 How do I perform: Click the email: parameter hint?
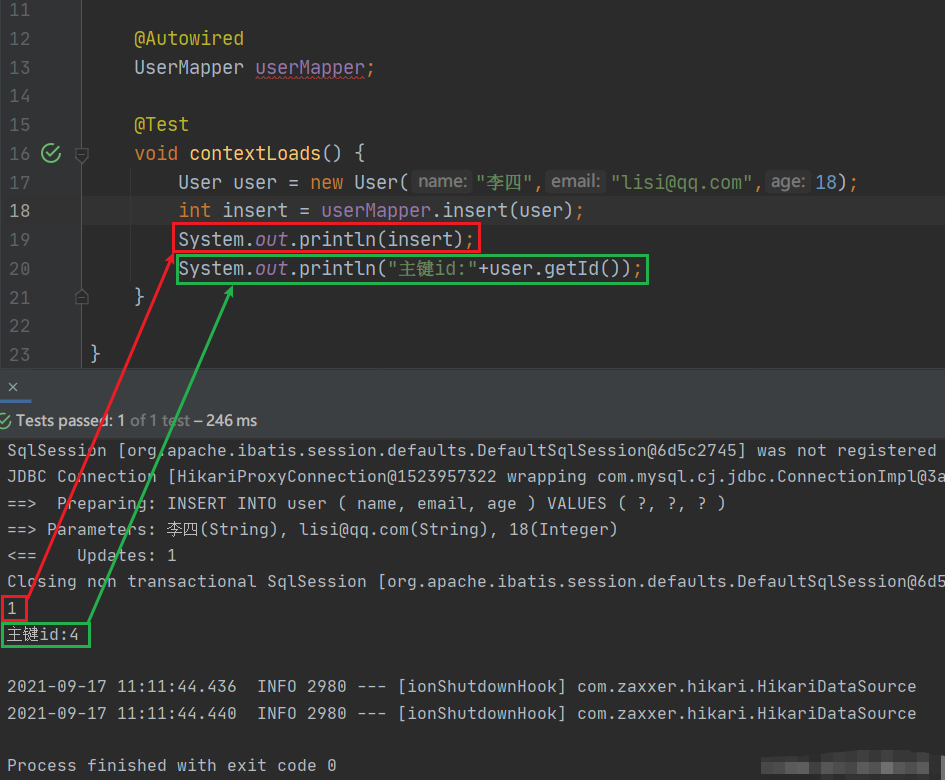[576, 181]
